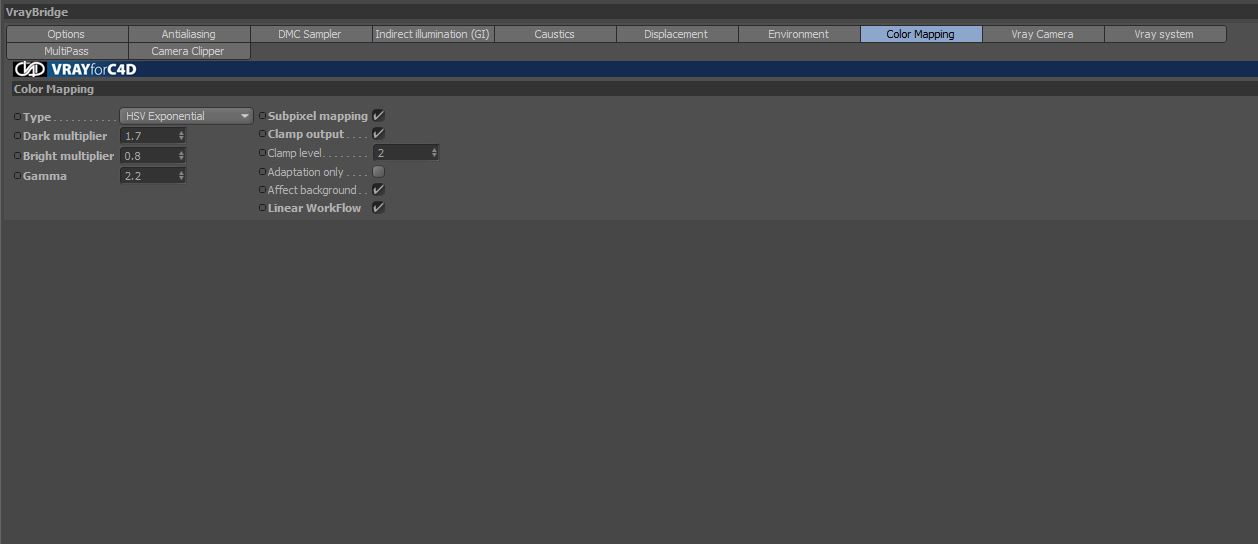The height and width of the screenshot is (544, 1258).
Task: Click the Clamp level spinner arrows
Action: click(434, 153)
